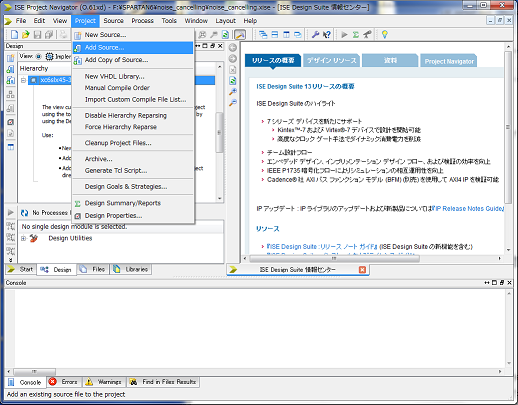
Task: Switch to the Warnings console tab
Action: [104, 382]
